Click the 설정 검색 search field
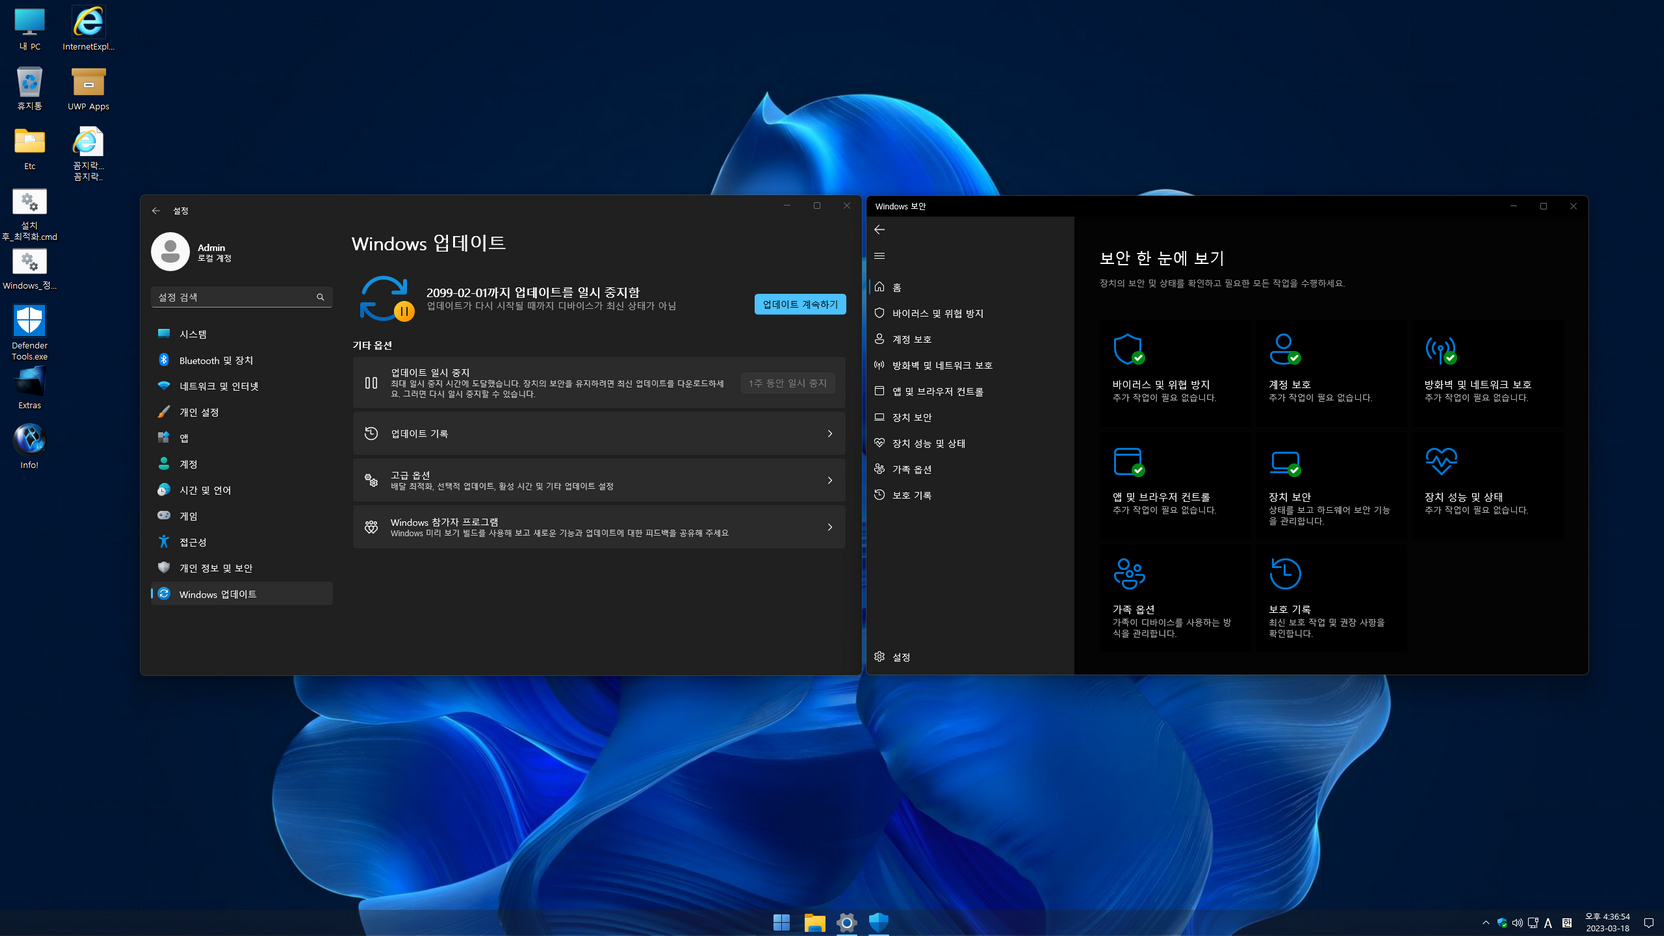Image resolution: width=1664 pixels, height=936 pixels. click(x=241, y=297)
